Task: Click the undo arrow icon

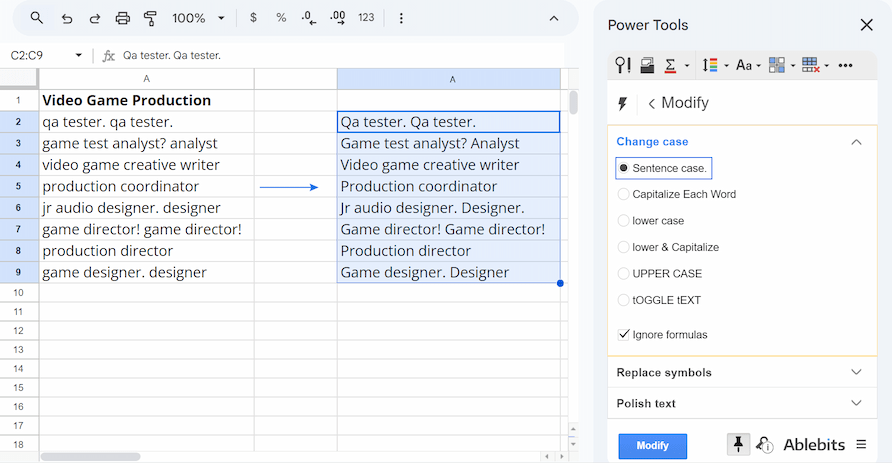Action: pos(67,18)
